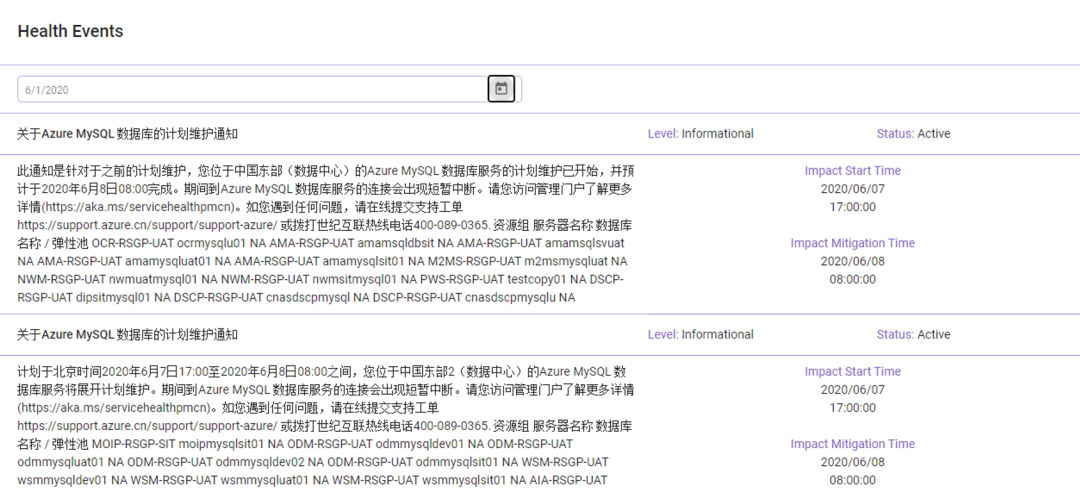1080x496 pixels.
Task: Click Status: Active in second event
Action: coord(913,334)
